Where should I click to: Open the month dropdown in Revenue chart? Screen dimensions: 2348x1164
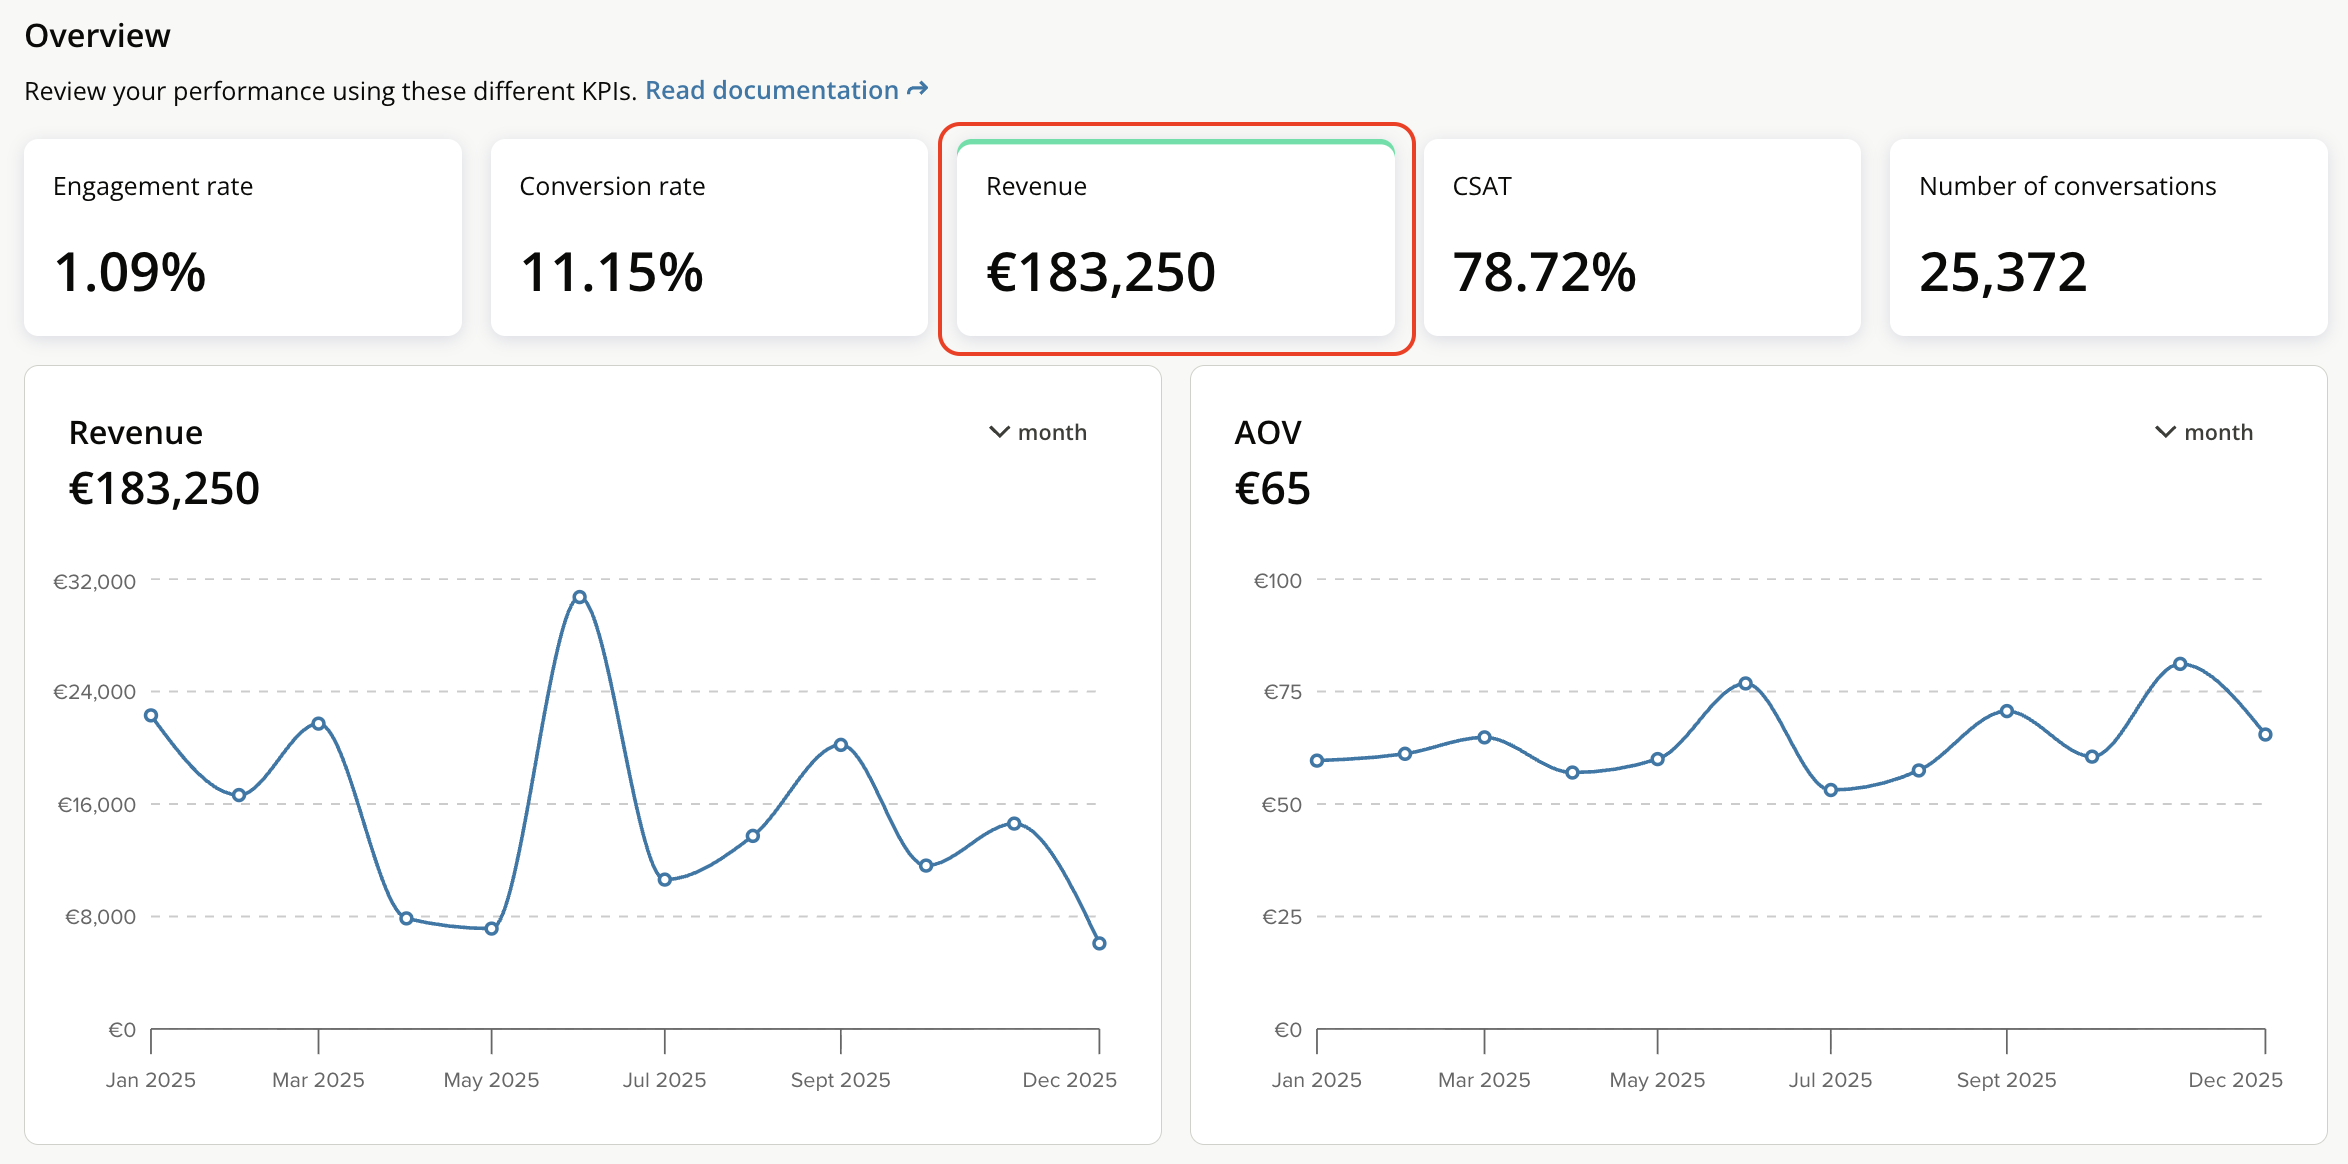[x=1051, y=432]
